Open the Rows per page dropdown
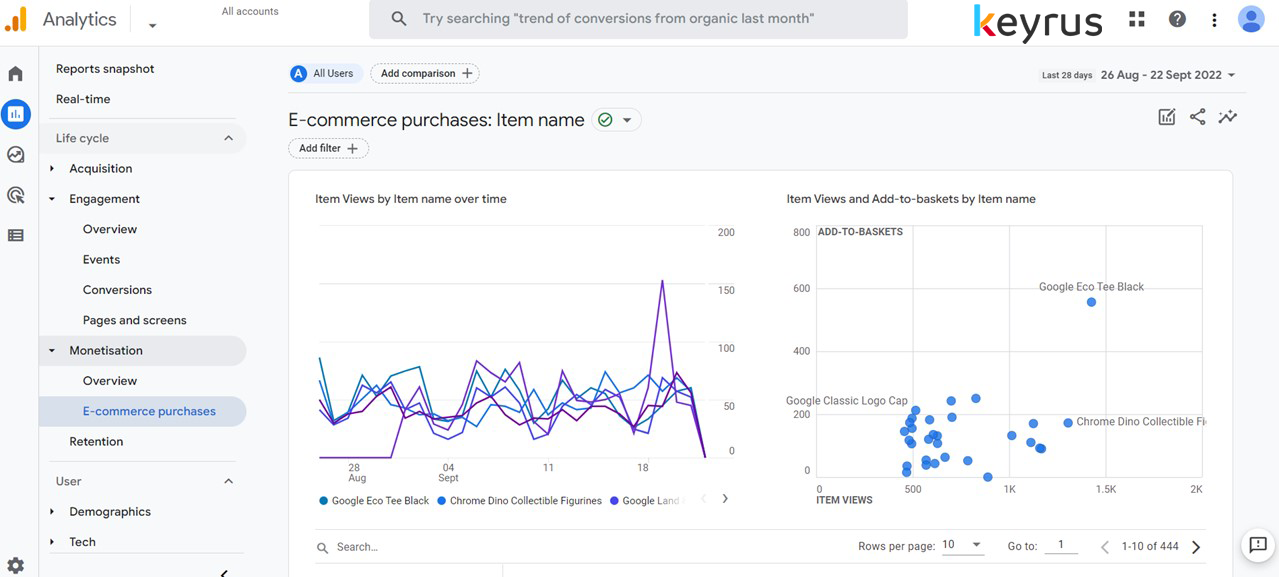1279x577 pixels. click(962, 545)
